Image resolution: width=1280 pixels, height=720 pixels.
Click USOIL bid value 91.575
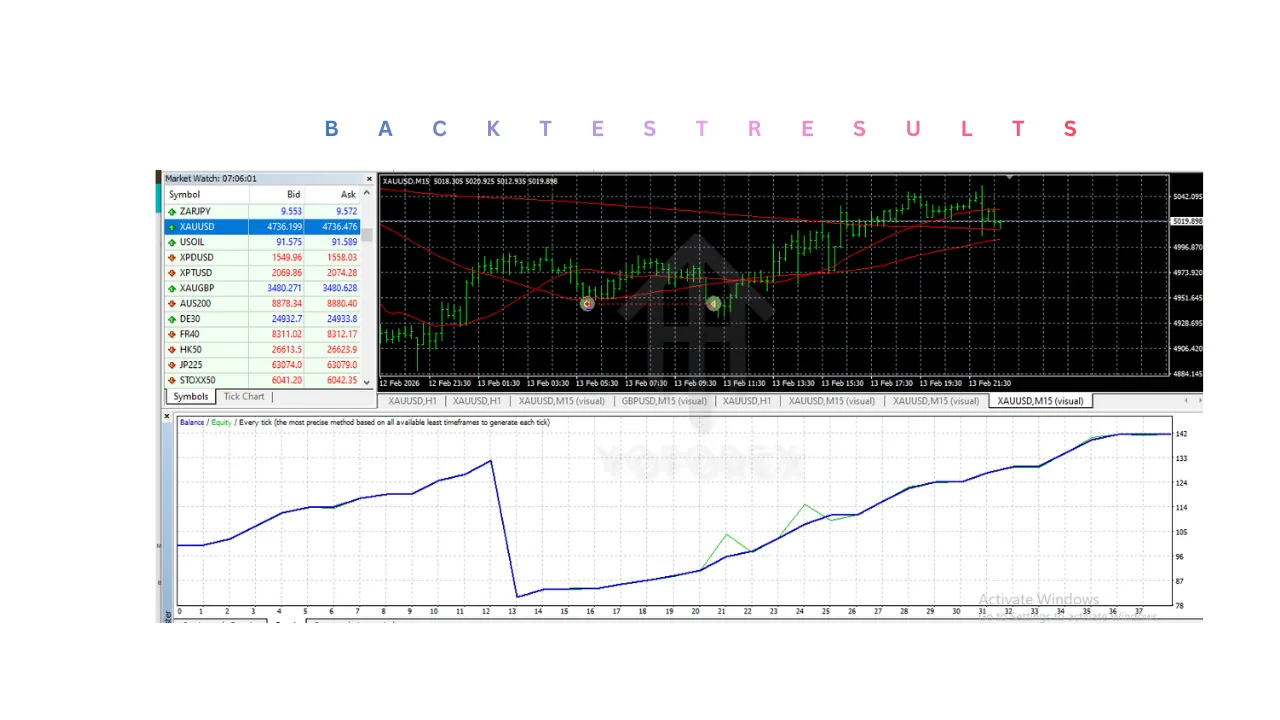[x=288, y=242]
